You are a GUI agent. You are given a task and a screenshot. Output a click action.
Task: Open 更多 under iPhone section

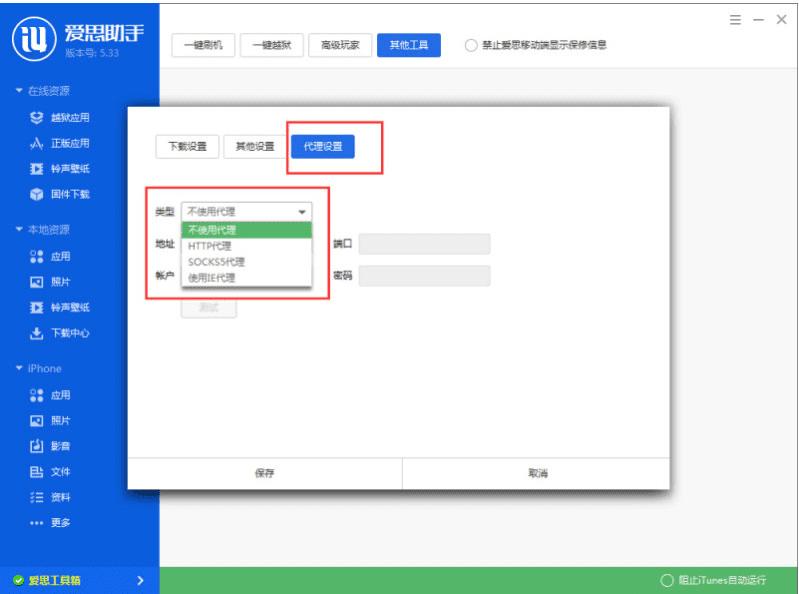pos(50,523)
